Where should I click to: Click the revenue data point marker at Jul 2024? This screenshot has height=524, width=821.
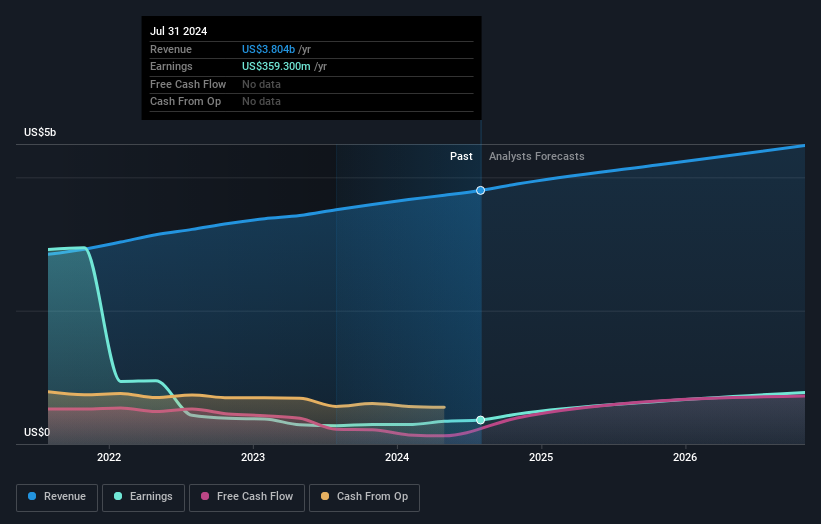[480, 191]
